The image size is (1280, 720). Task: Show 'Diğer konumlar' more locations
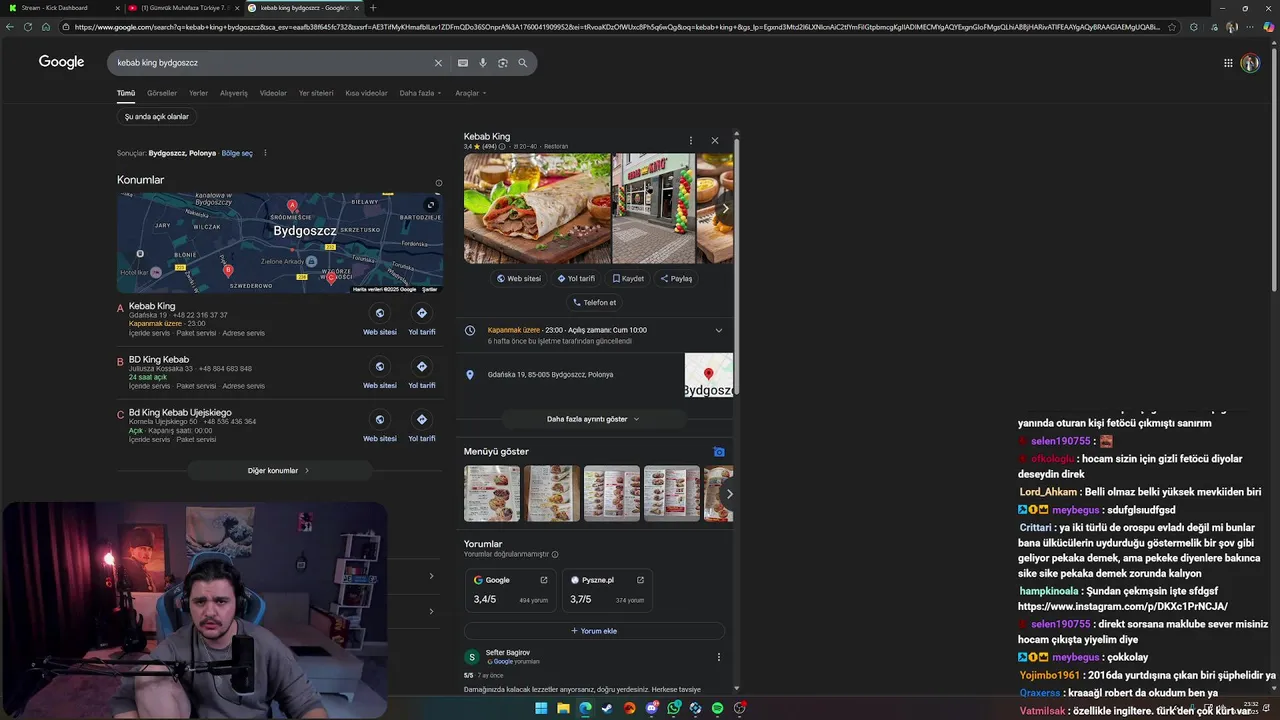click(x=279, y=470)
